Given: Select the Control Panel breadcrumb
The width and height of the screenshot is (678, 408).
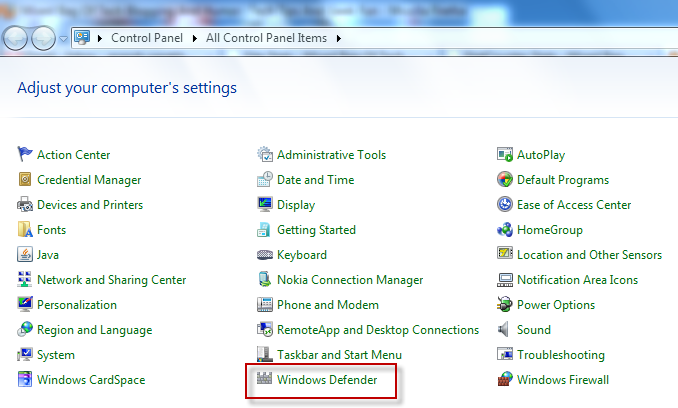Looking at the screenshot, I should (x=147, y=38).
